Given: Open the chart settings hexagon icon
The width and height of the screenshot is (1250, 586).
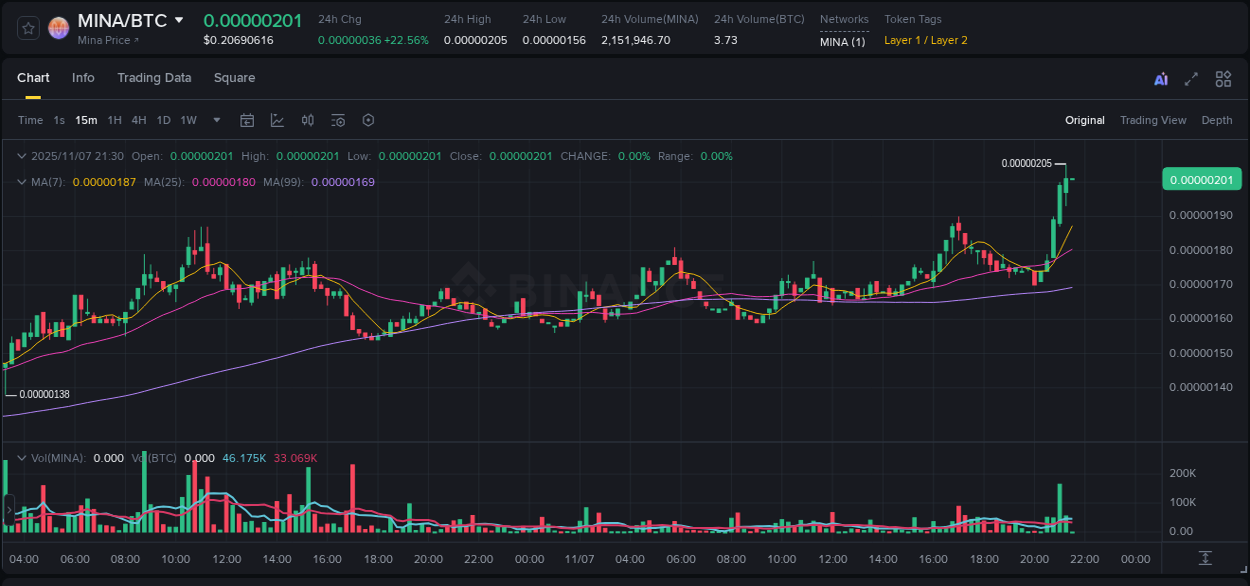Looking at the screenshot, I should [368, 120].
